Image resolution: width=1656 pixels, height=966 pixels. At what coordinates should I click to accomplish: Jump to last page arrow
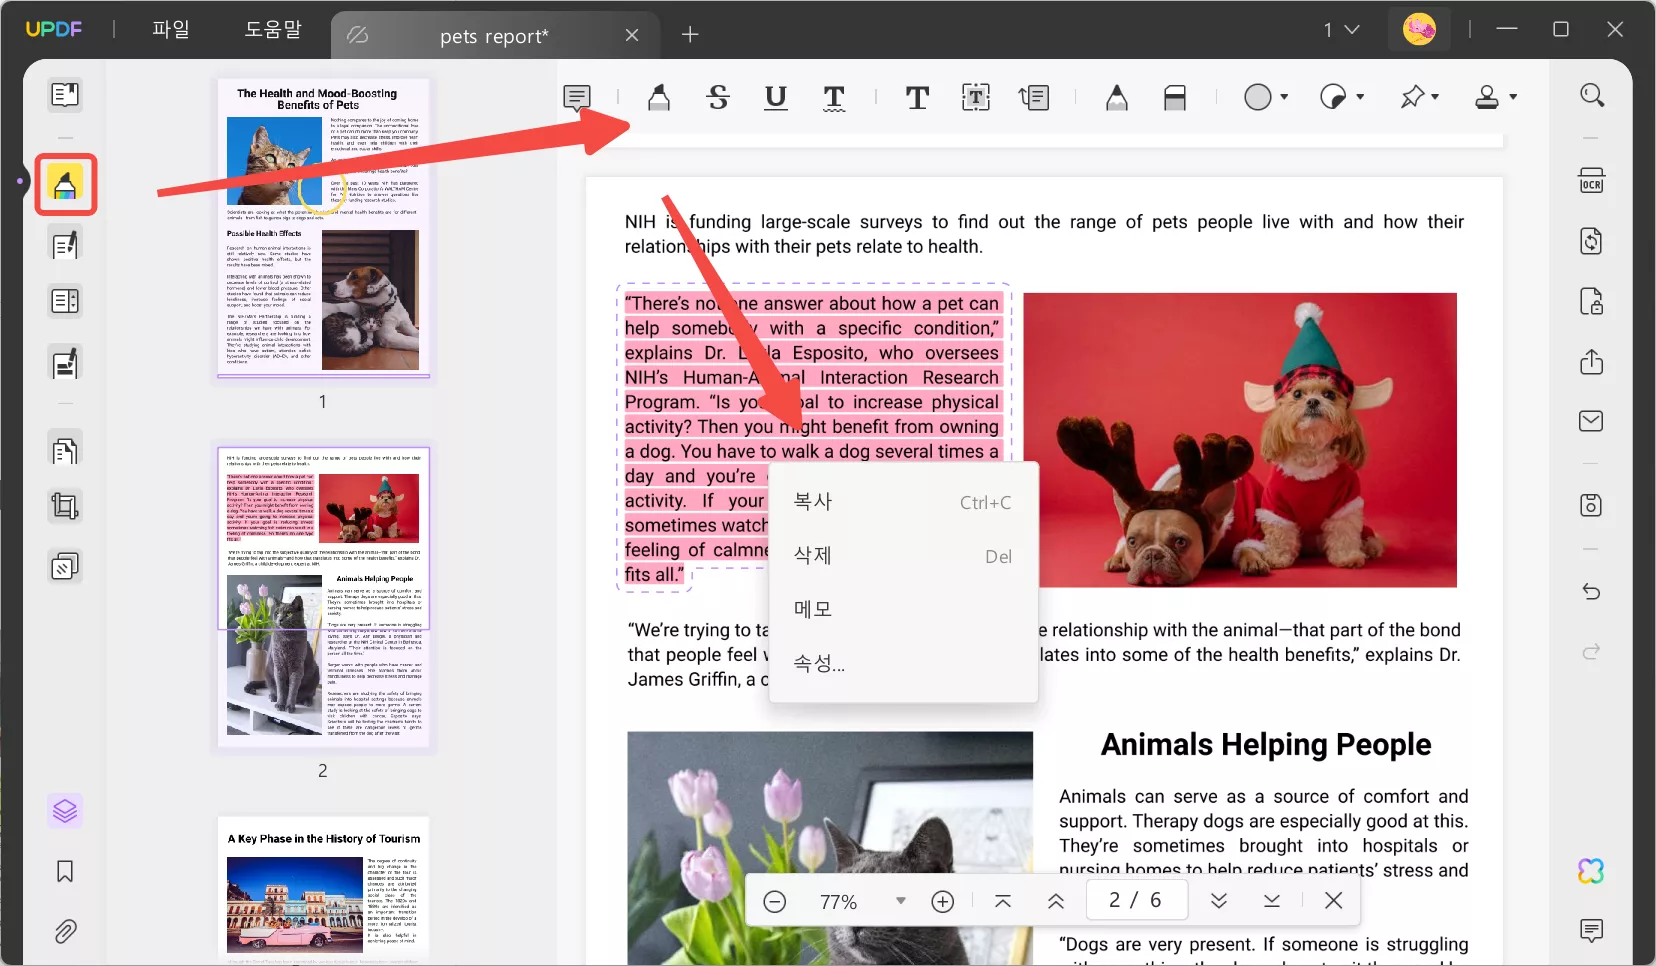1272,901
